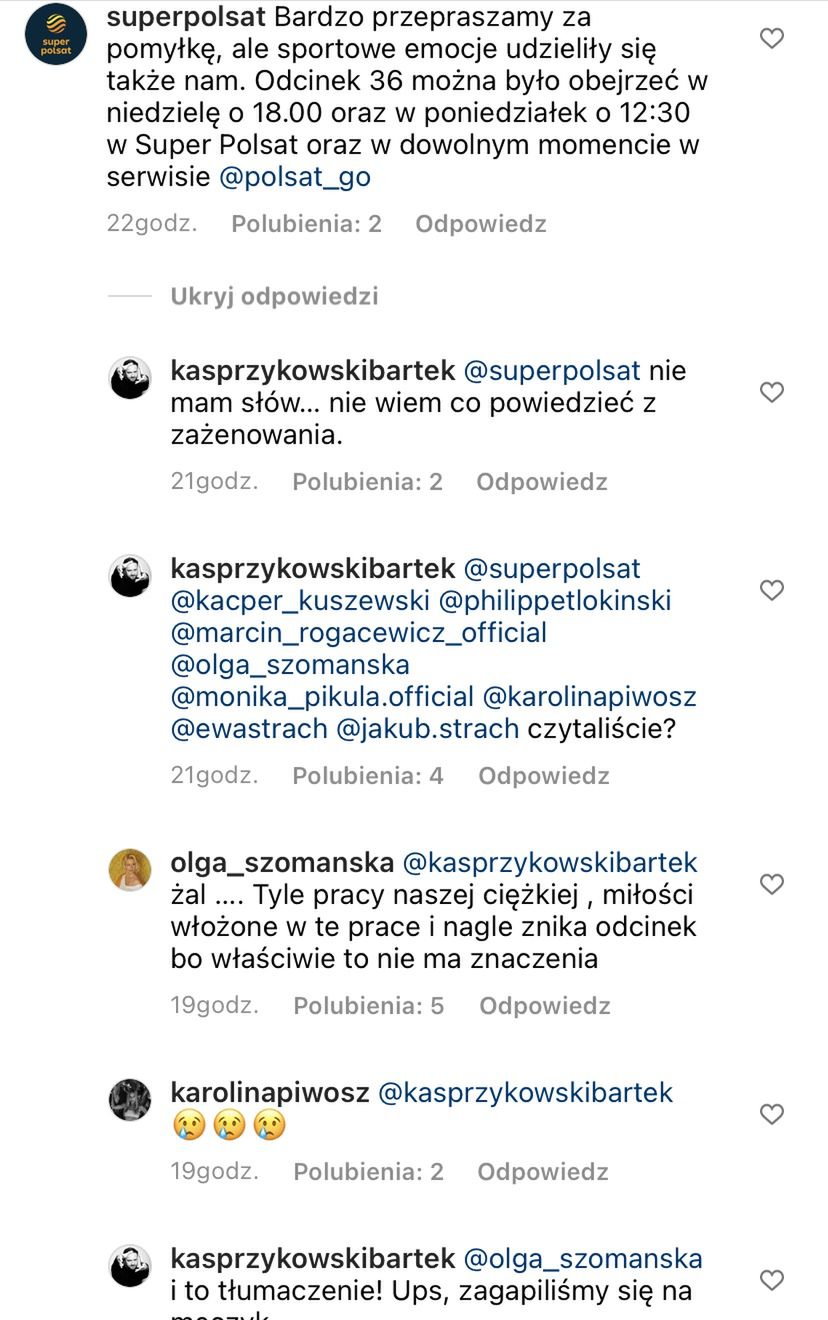Like kasprzykowskibartek's 'nie mam słów' comment
The width and height of the screenshot is (828, 1320).
(x=772, y=393)
